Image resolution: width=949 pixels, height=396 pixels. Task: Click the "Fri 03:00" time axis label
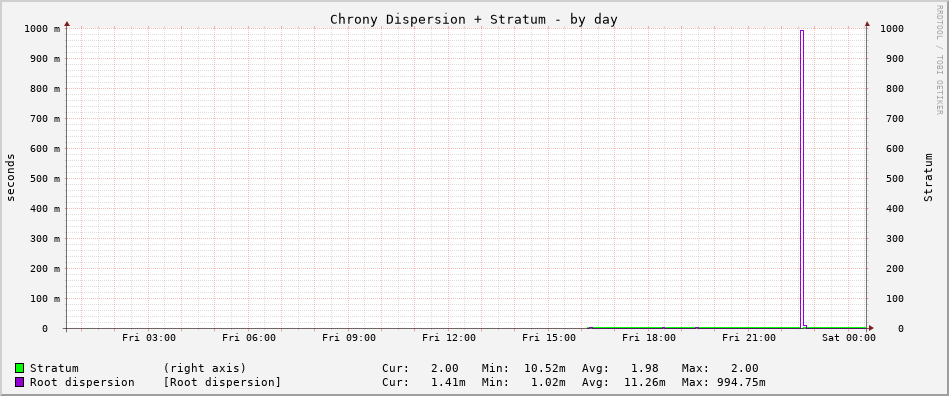pyautogui.click(x=149, y=337)
